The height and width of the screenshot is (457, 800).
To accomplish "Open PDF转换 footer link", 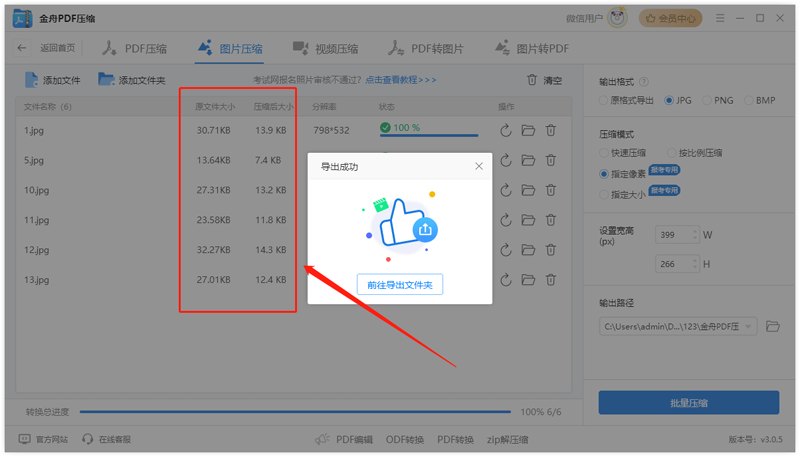I will (x=455, y=440).
